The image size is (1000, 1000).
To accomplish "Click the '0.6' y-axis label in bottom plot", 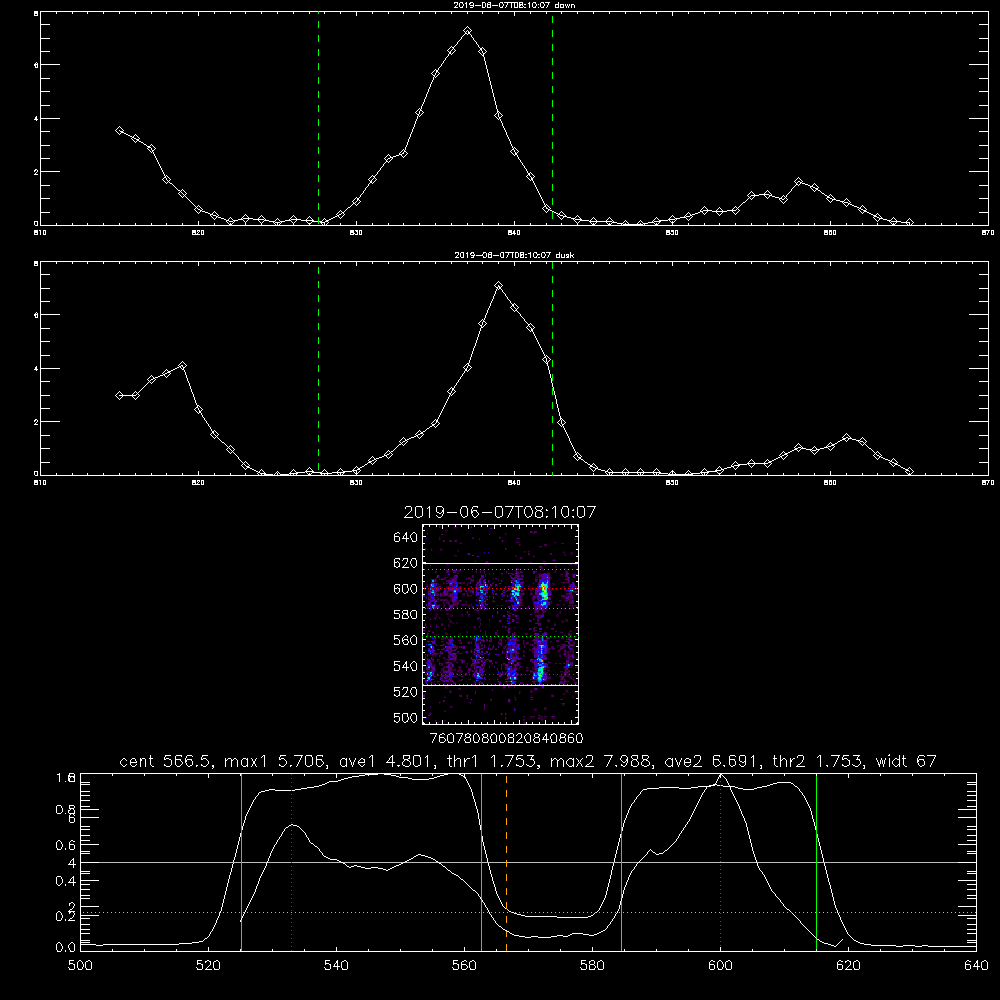I will pos(66,845).
